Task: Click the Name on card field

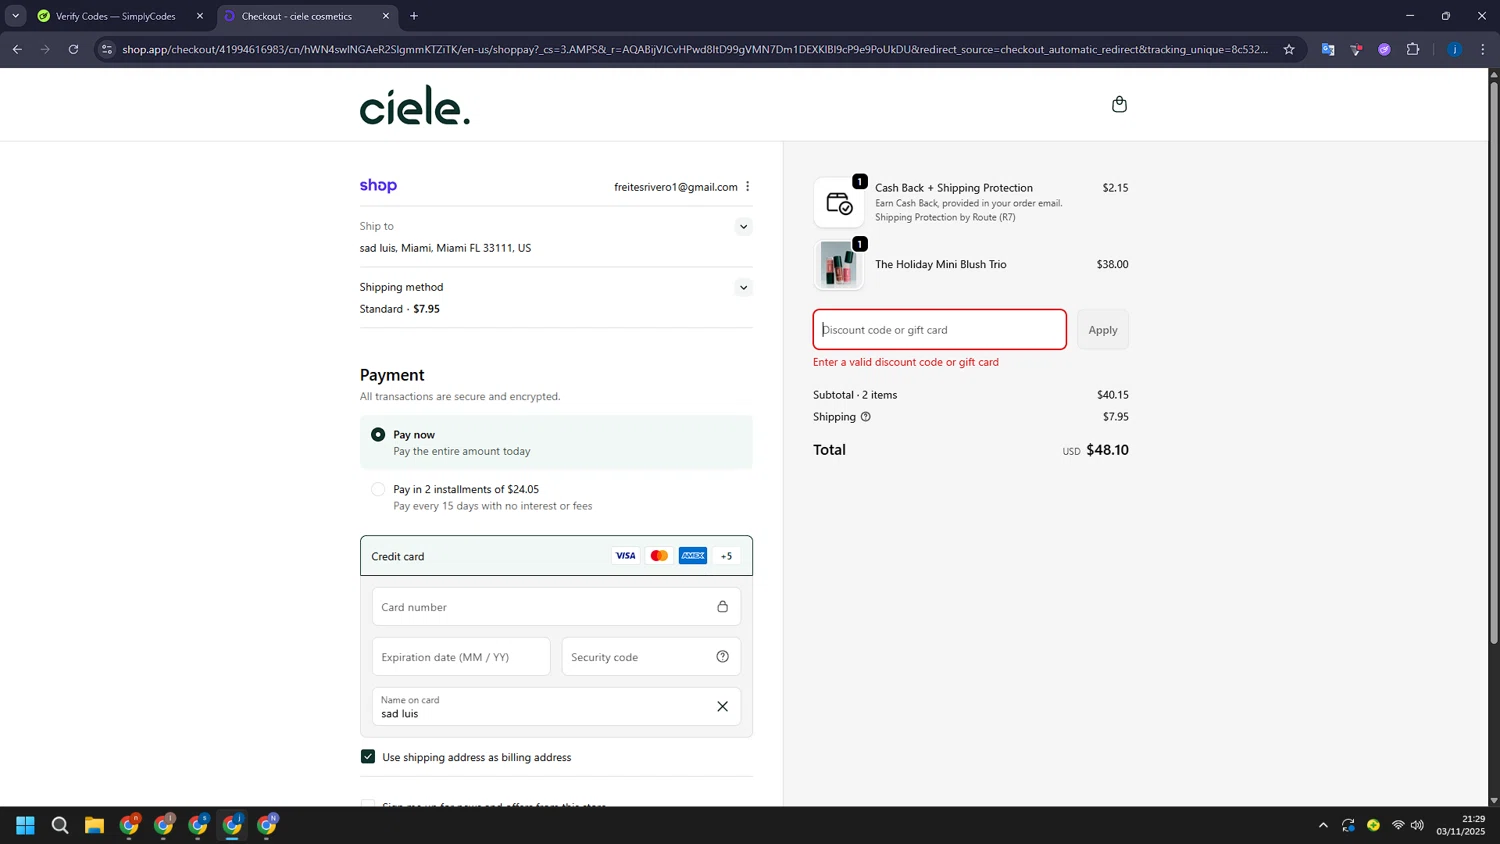Action: [x=556, y=707]
